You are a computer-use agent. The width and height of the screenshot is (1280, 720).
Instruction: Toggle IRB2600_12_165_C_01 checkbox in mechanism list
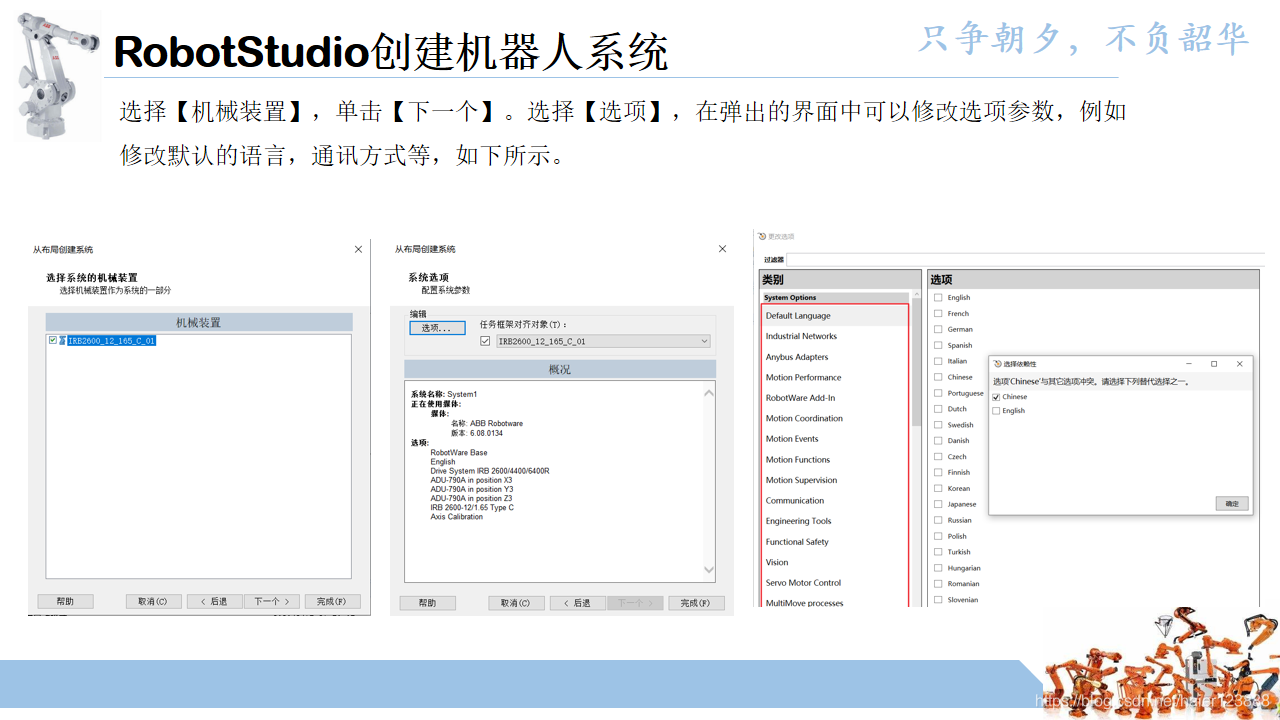click(53, 341)
